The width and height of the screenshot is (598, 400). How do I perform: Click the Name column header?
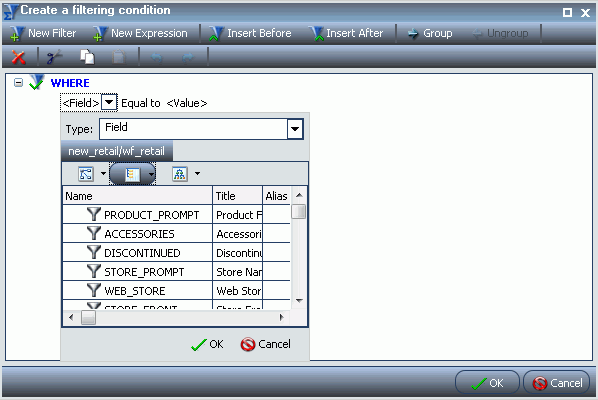click(137, 196)
